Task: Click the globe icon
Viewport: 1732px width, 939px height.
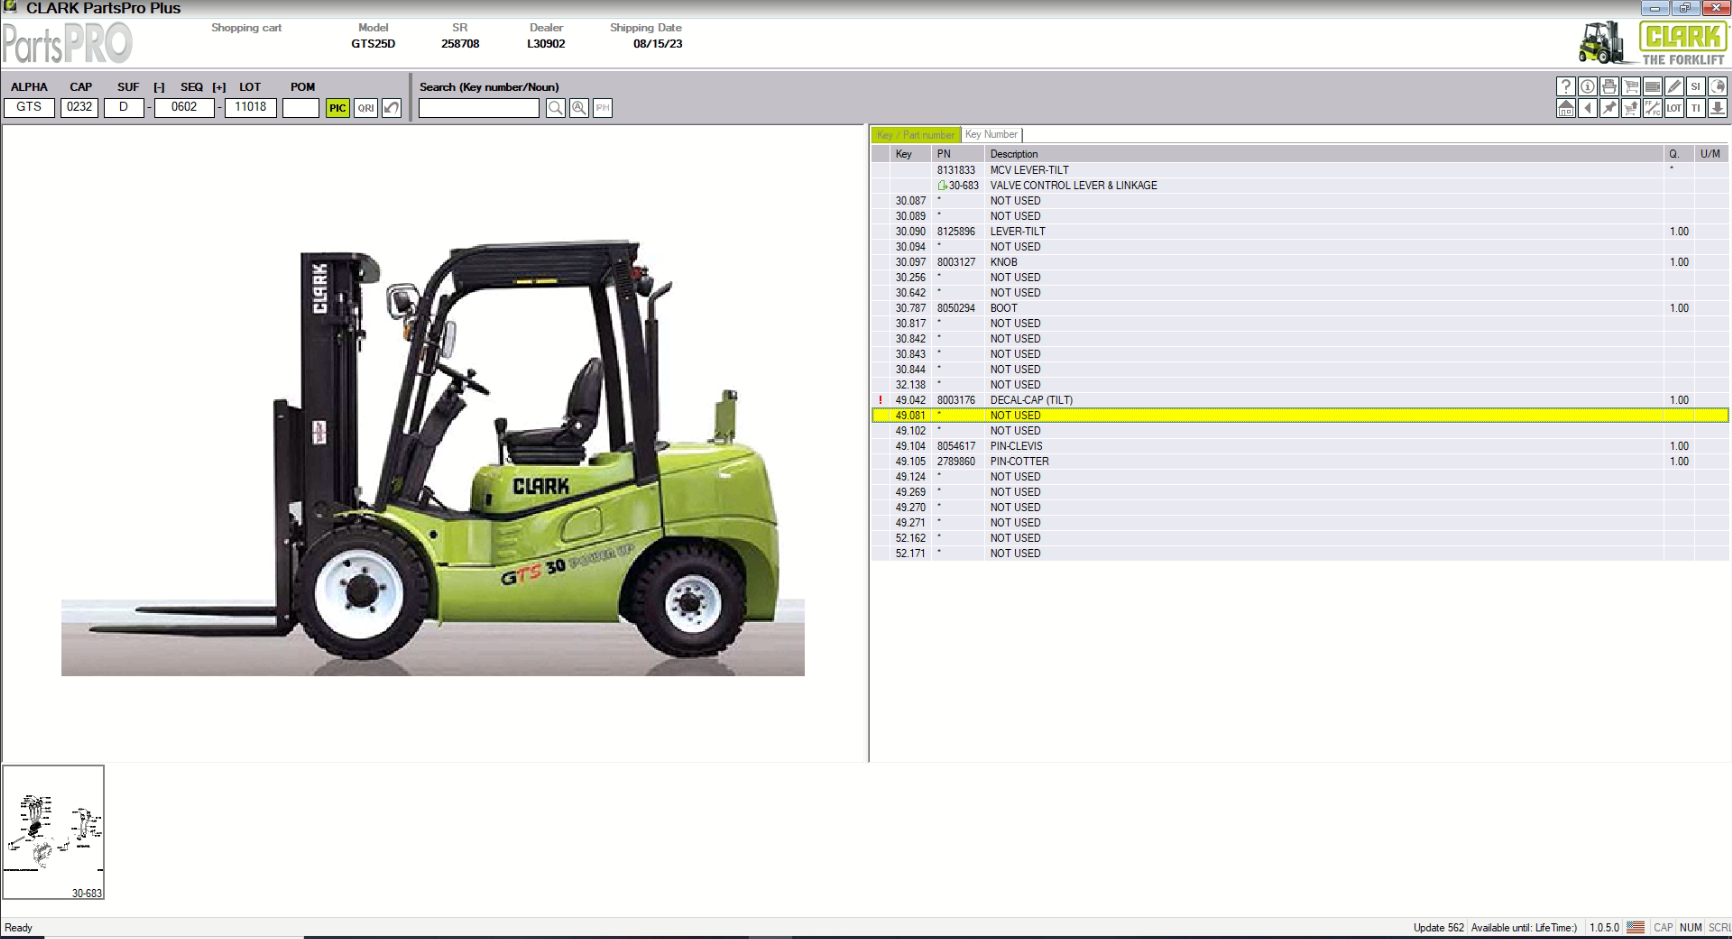Action: (x=1718, y=87)
